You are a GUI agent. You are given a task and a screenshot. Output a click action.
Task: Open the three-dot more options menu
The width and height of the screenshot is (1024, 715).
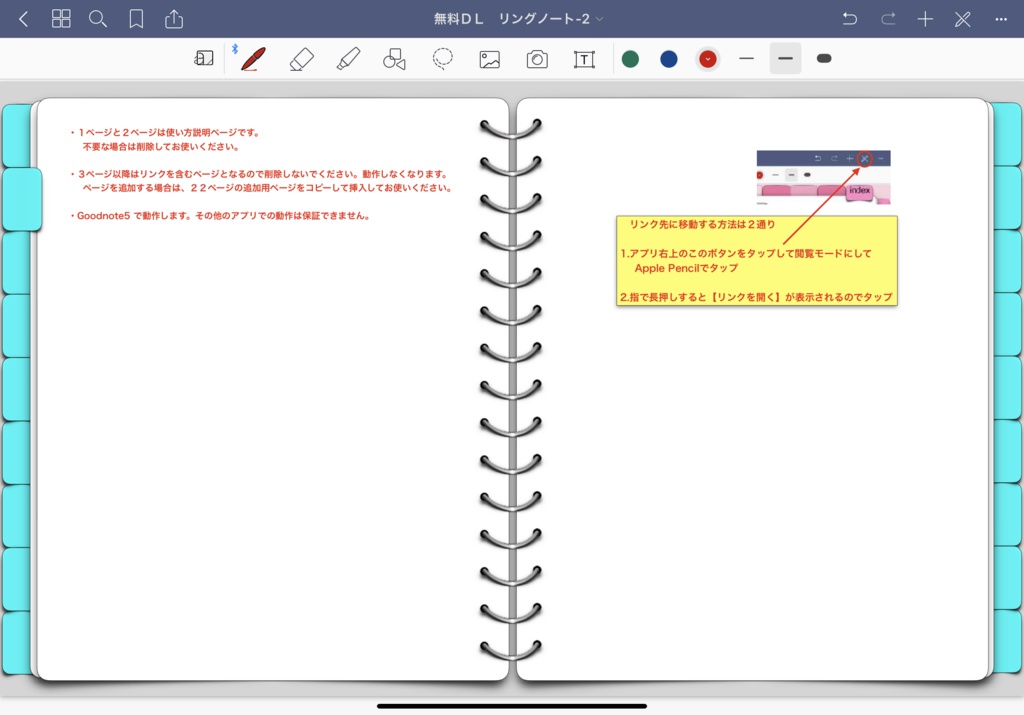click(x=1000, y=19)
